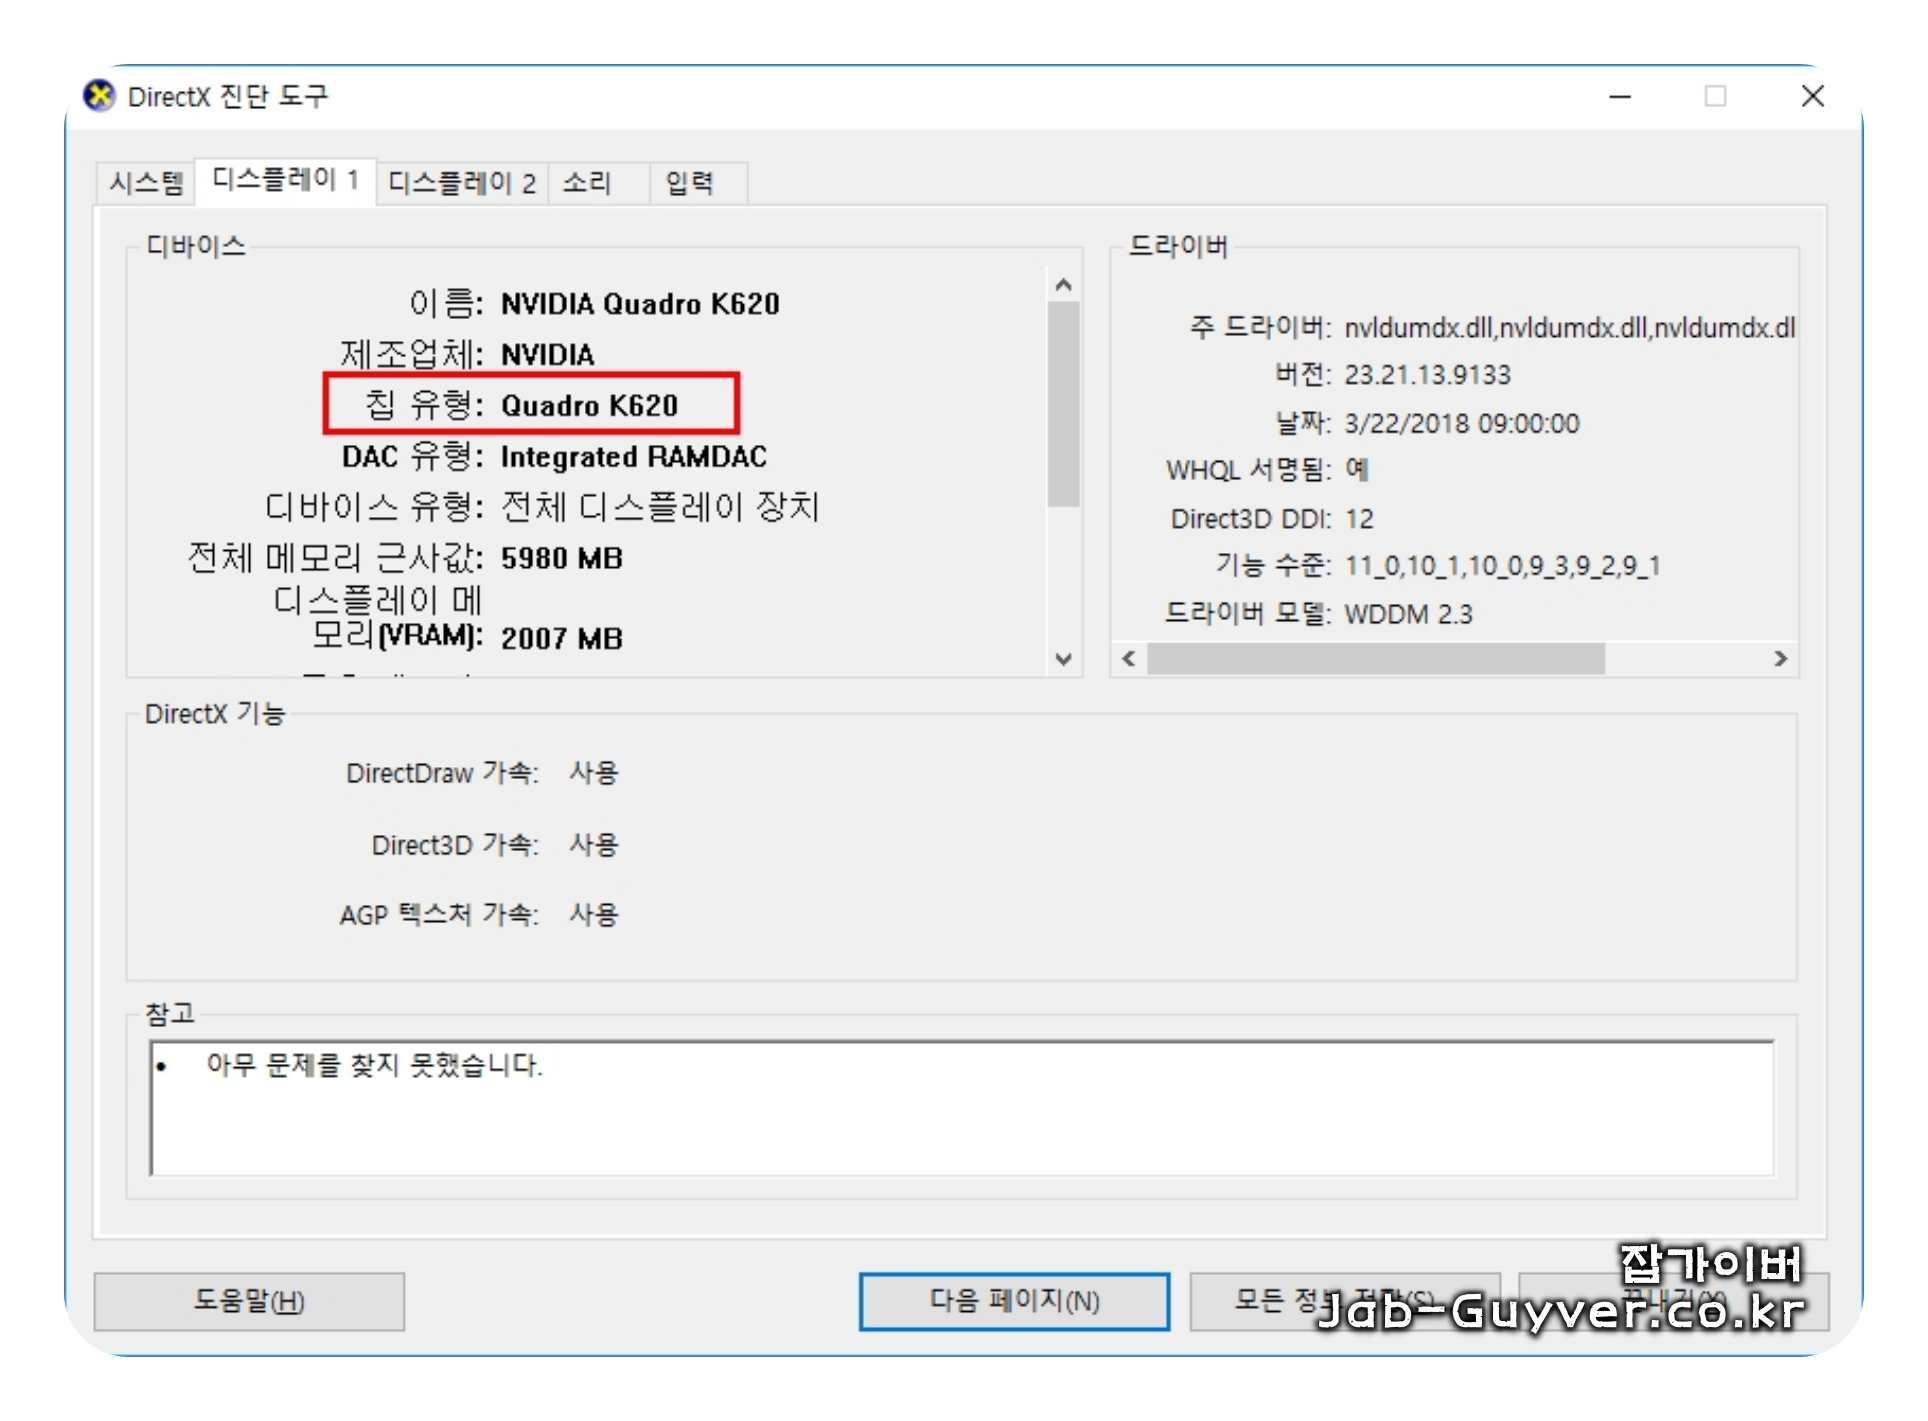Click the DirectX diagnostic tool title icon
Image resolution: width=1928 pixels, height=1421 pixels.
pos(98,96)
